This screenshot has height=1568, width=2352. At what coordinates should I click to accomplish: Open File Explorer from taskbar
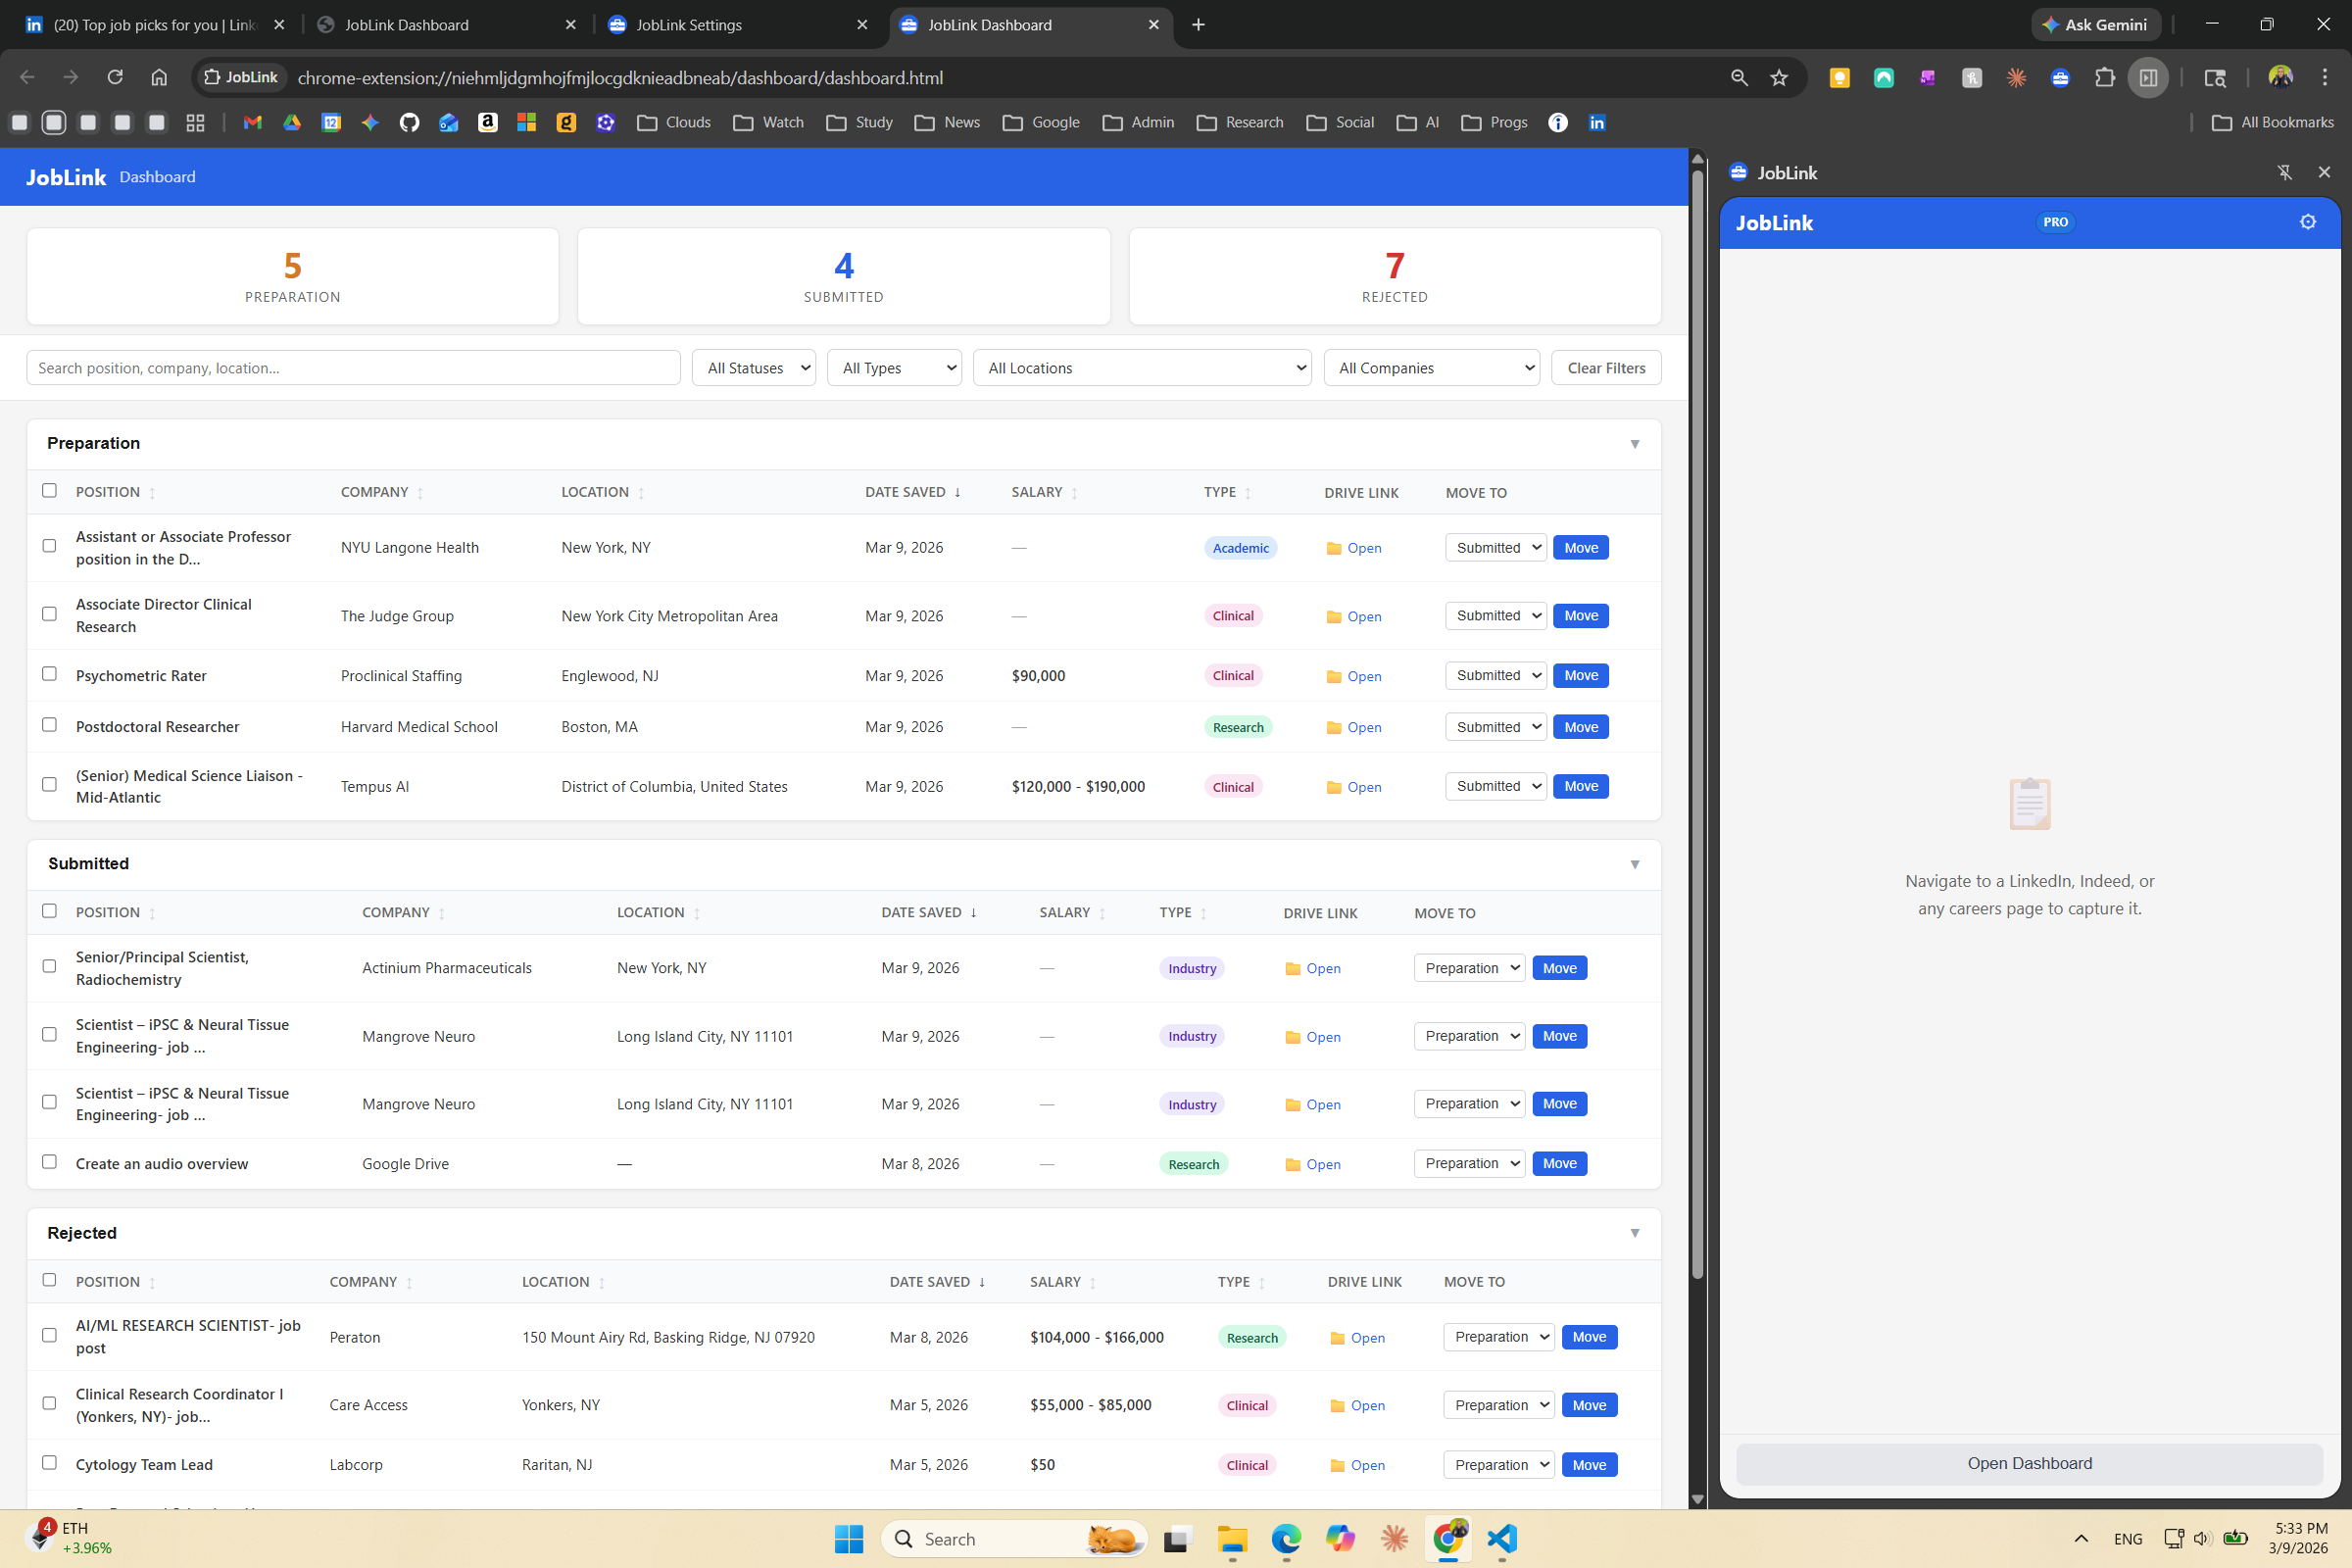(x=1232, y=1539)
